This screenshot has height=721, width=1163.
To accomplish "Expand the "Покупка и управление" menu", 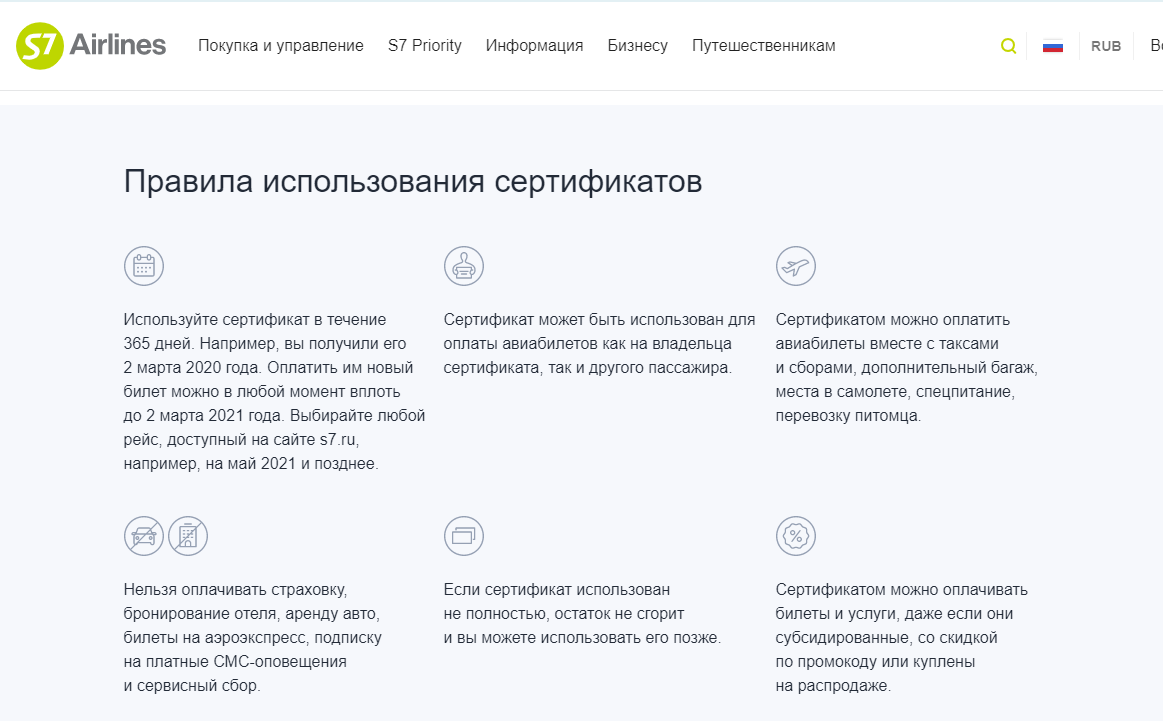I will (281, 46).
